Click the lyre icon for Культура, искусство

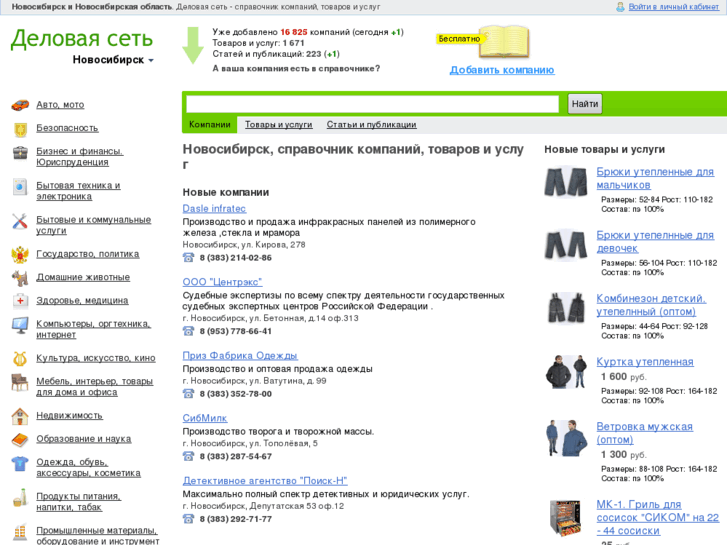click(x=20, y=359)
